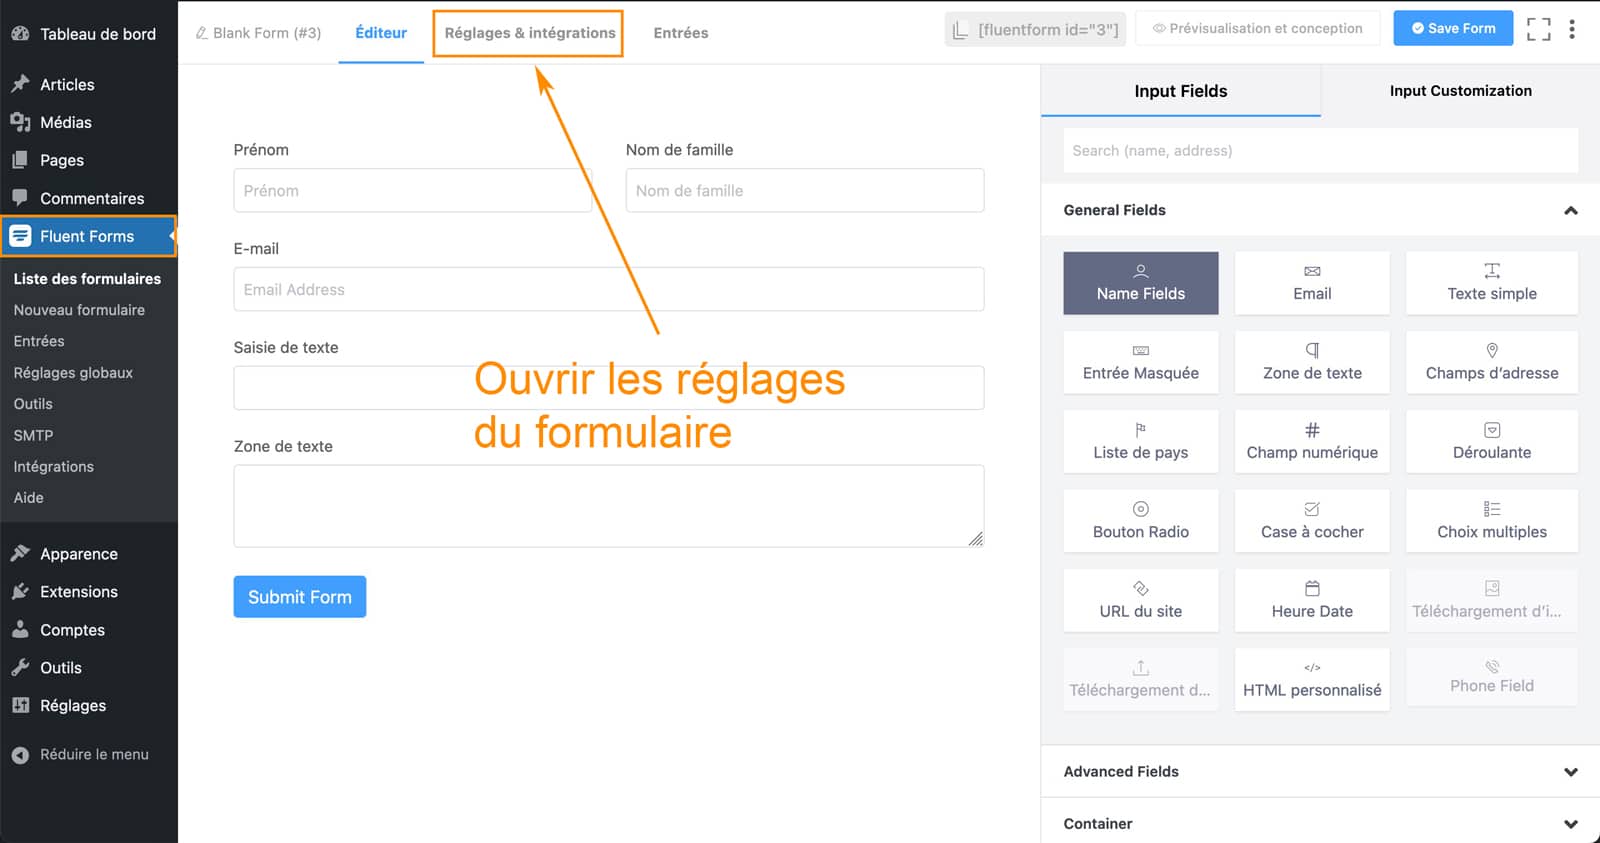The image size is (1600, 843).
Task: Add a Liste de pays field
Action: [1141, 441]
